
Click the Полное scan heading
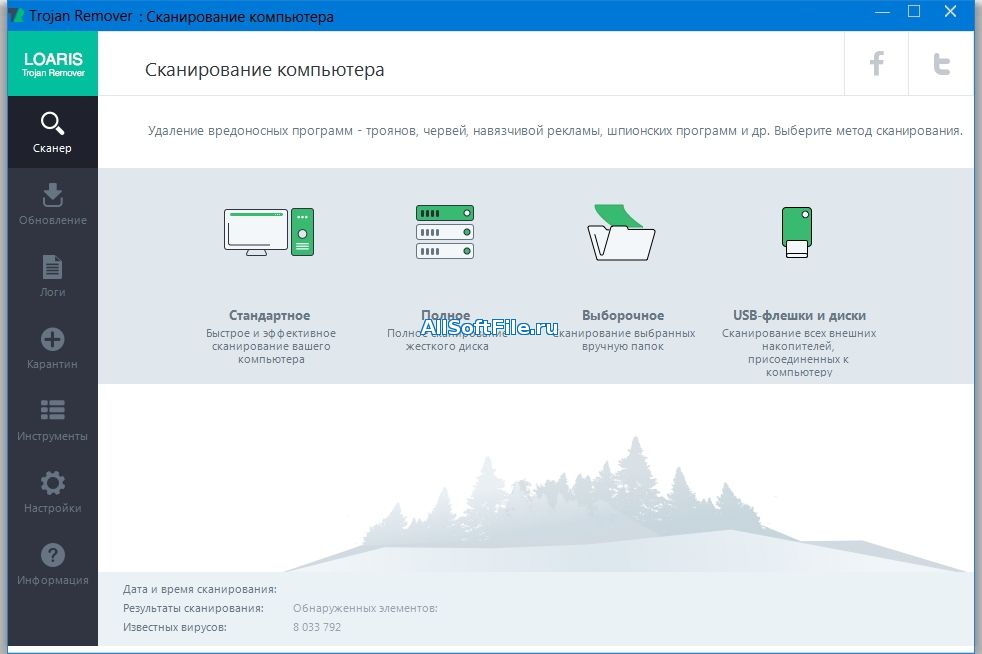[445, 314]
